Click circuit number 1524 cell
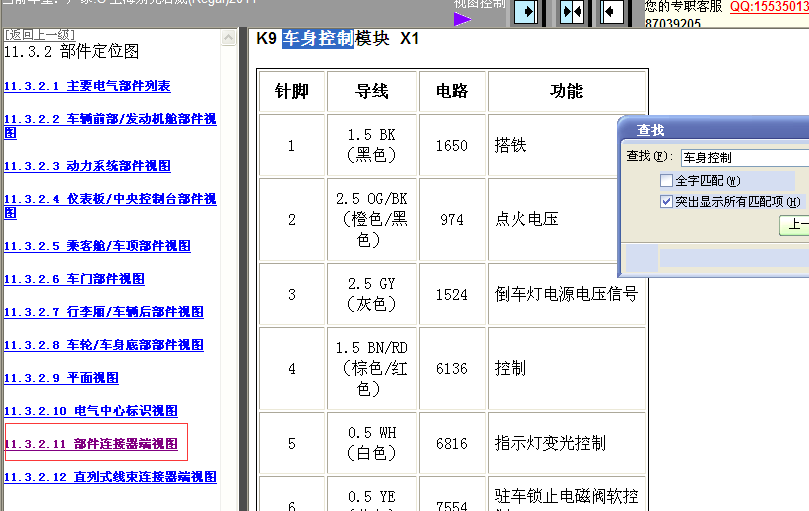Image resolution: width=809 pixels, height=511 pixels. (452, 294)
